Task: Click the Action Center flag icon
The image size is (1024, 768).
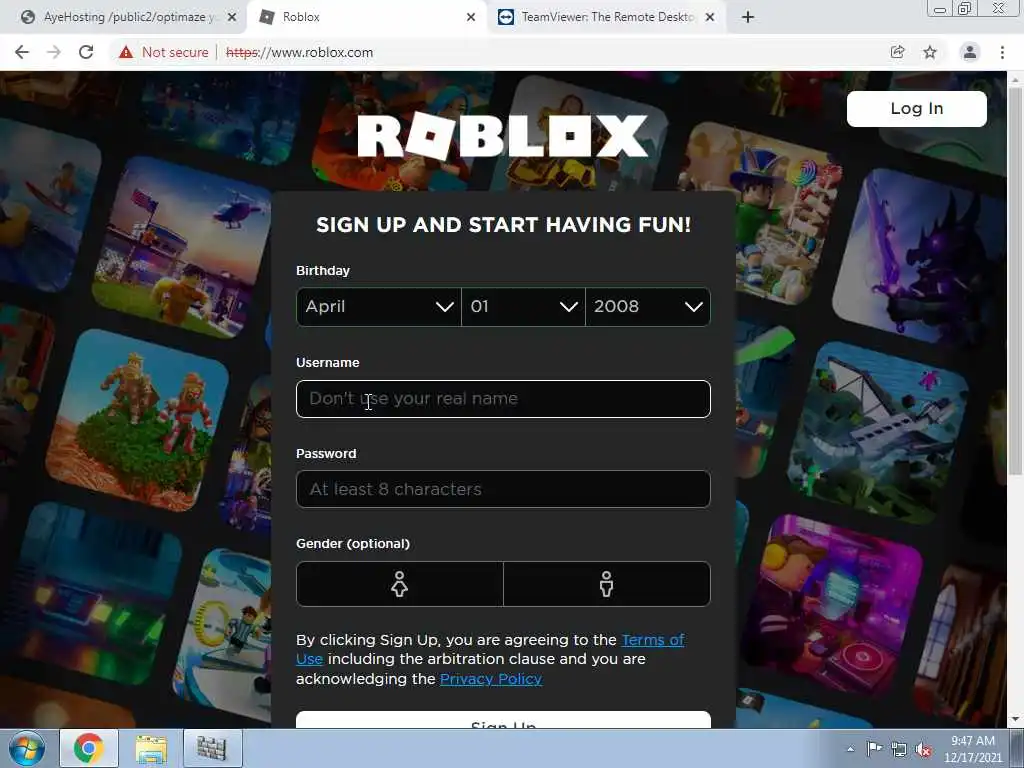Action: pos(874,749)
